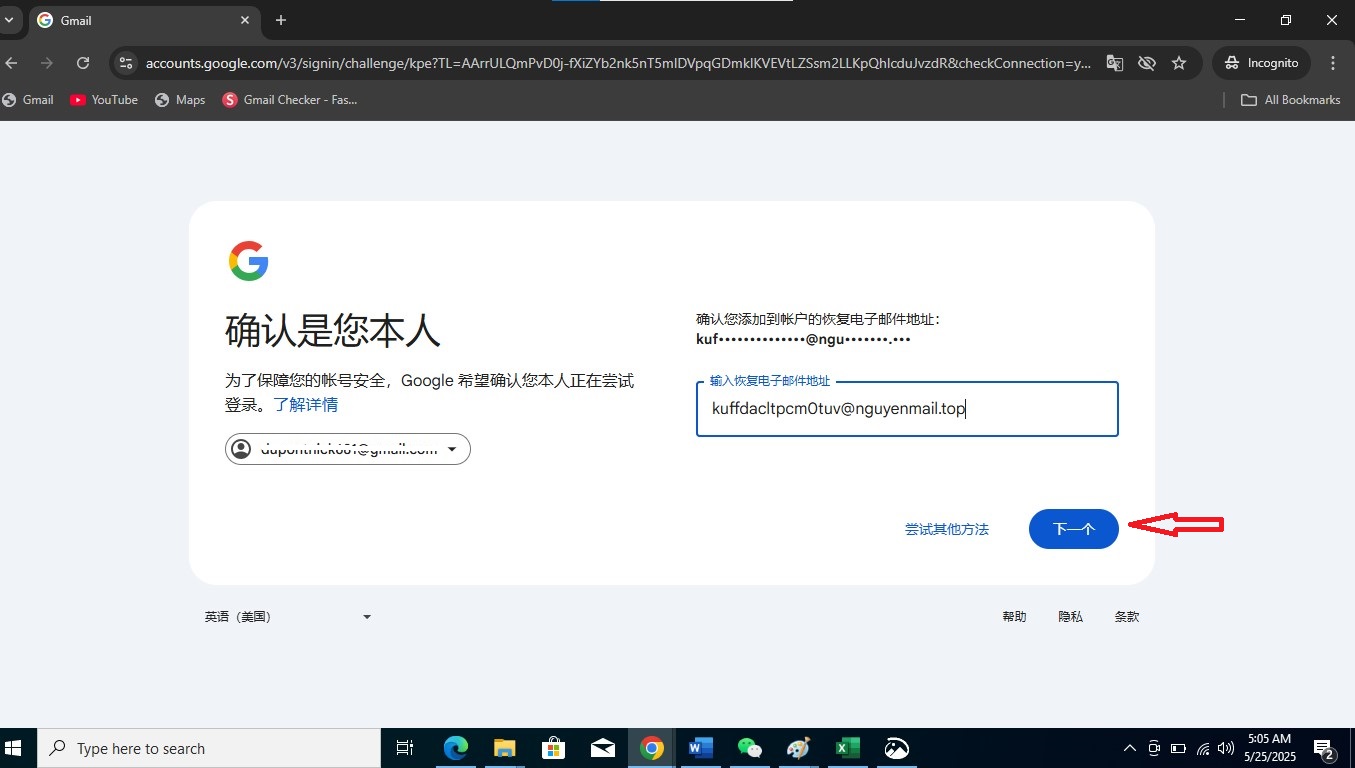Image resolution: width=1355 pixels, height=768 pixels.
Task: Open the Google Translate page icon
Action: click(x=1114, y=62)
